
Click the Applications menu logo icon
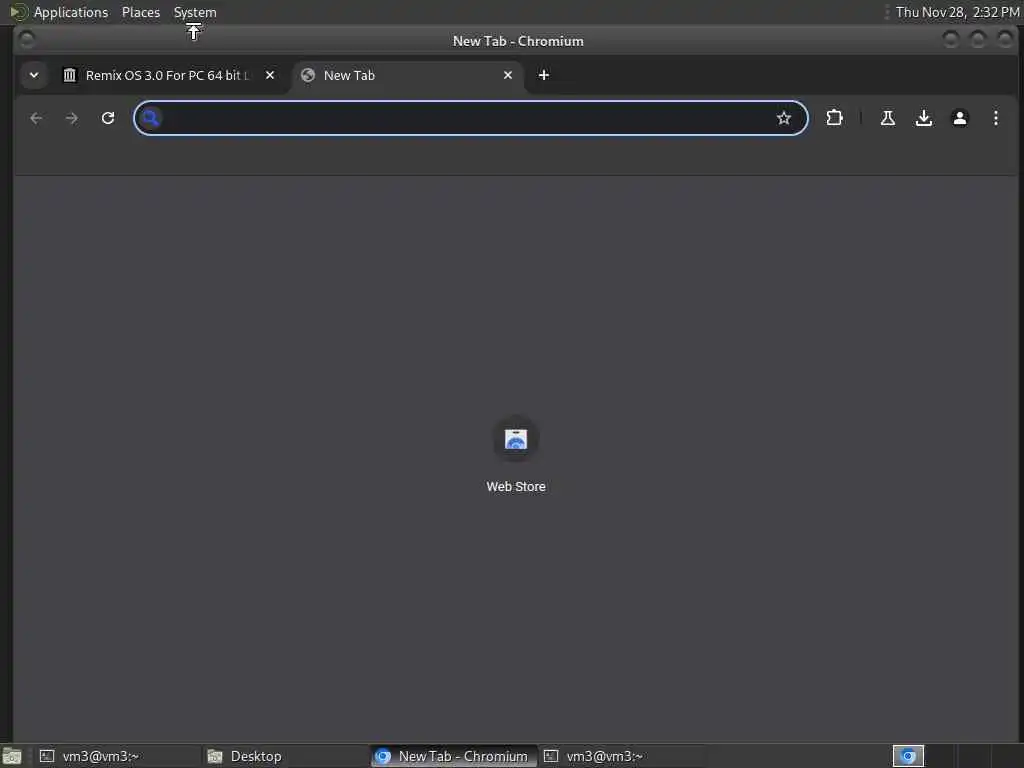(x=18, y=12)
